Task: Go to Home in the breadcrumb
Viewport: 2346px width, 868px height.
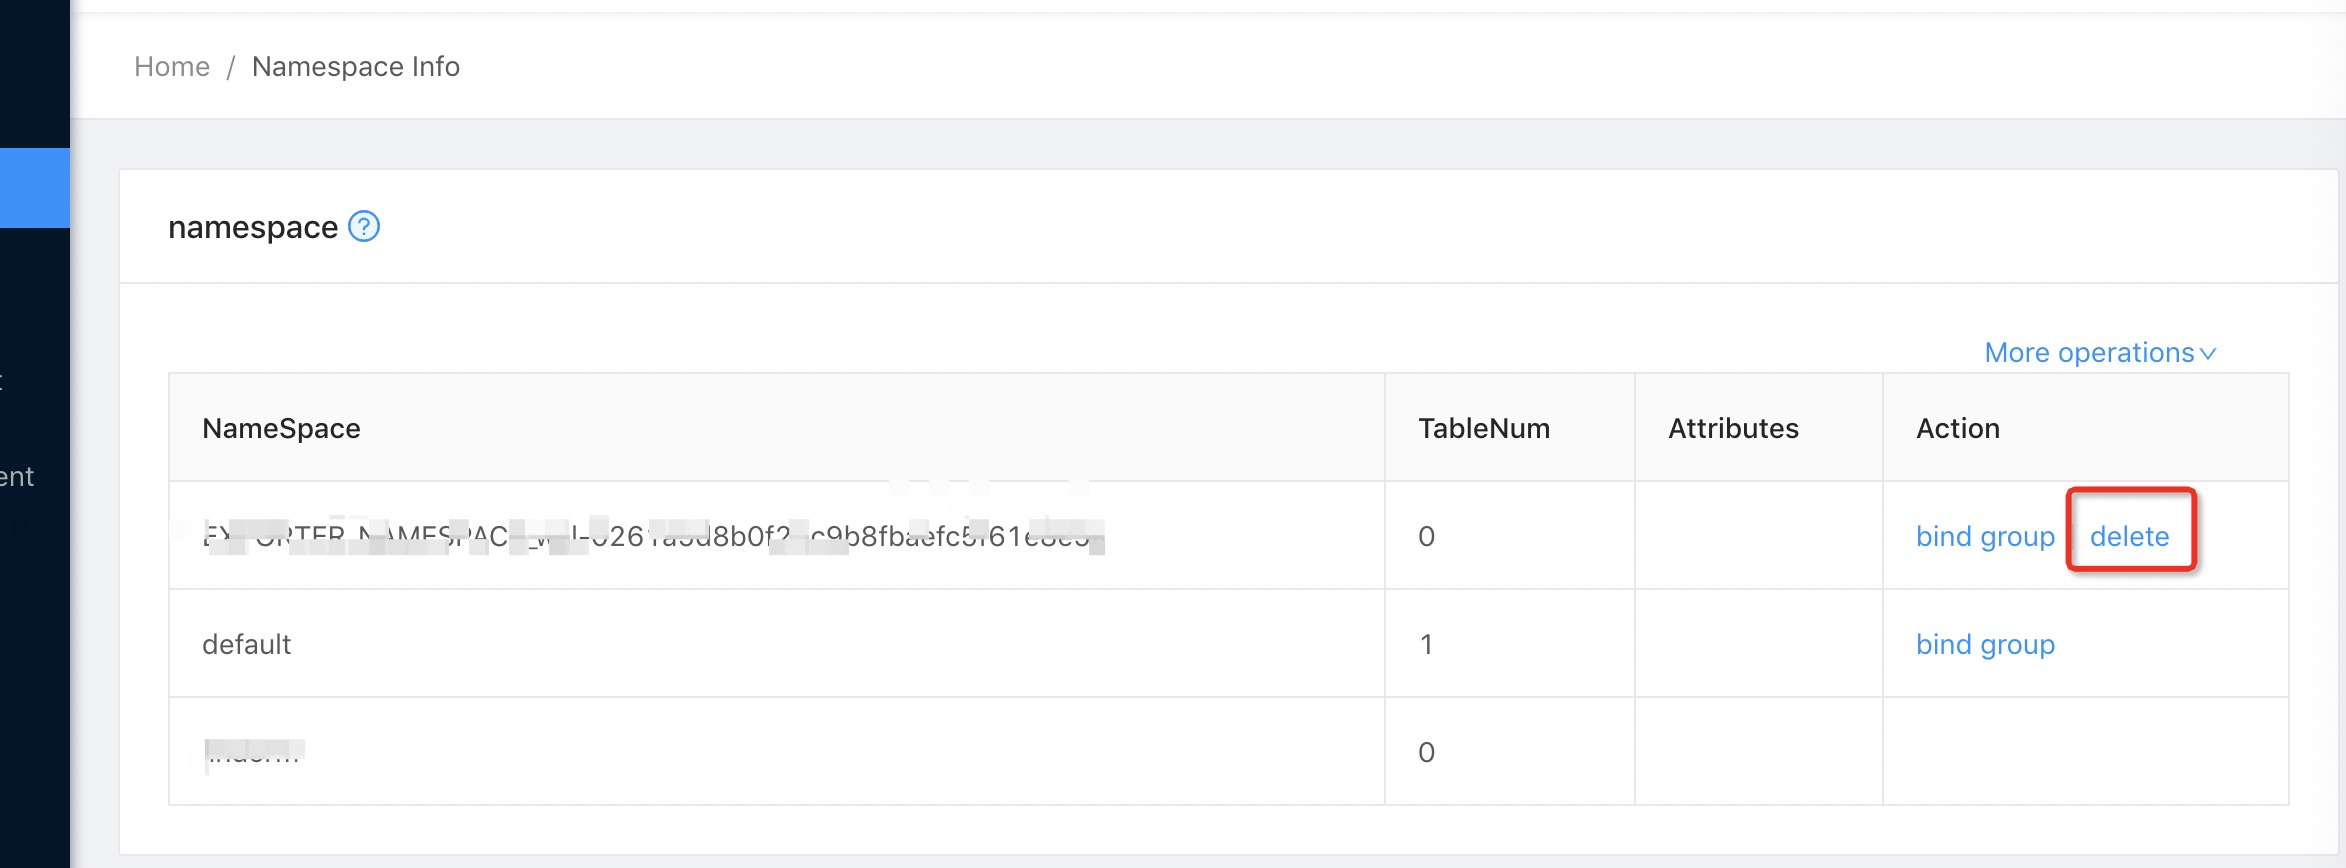Action: pyautogui.click(x=172, y=67)
